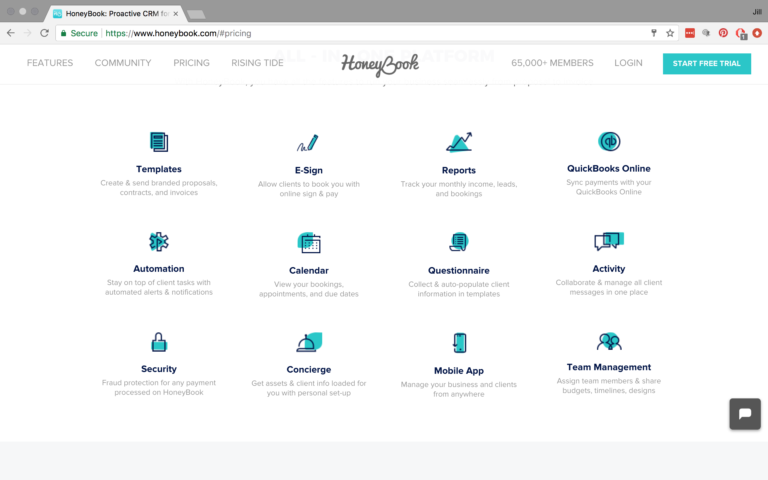This screenshot has height=480, width=768.
Task: Click the Concierge bell icon
Action: pyautogui.click(x=308, y=343)
